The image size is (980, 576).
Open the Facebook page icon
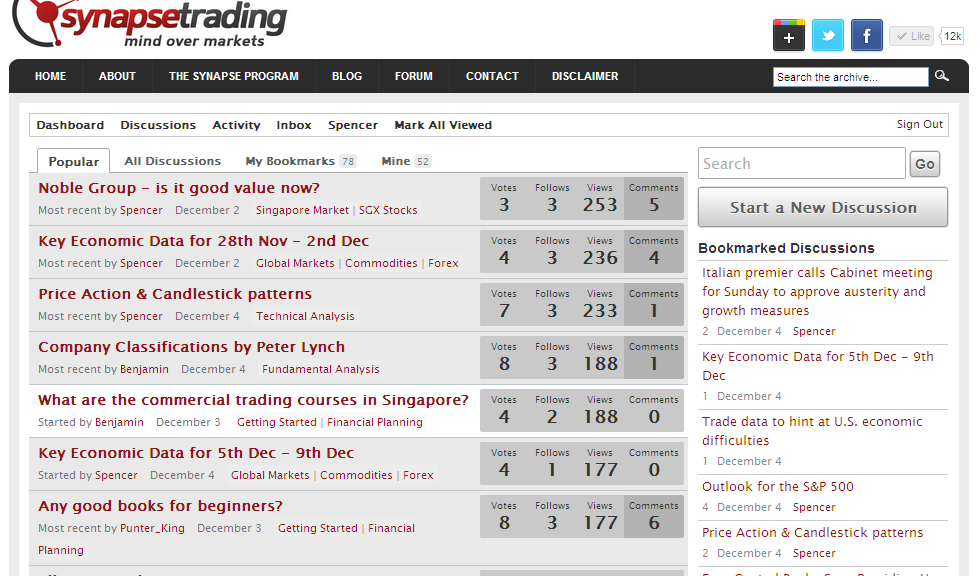pos(866,36)
